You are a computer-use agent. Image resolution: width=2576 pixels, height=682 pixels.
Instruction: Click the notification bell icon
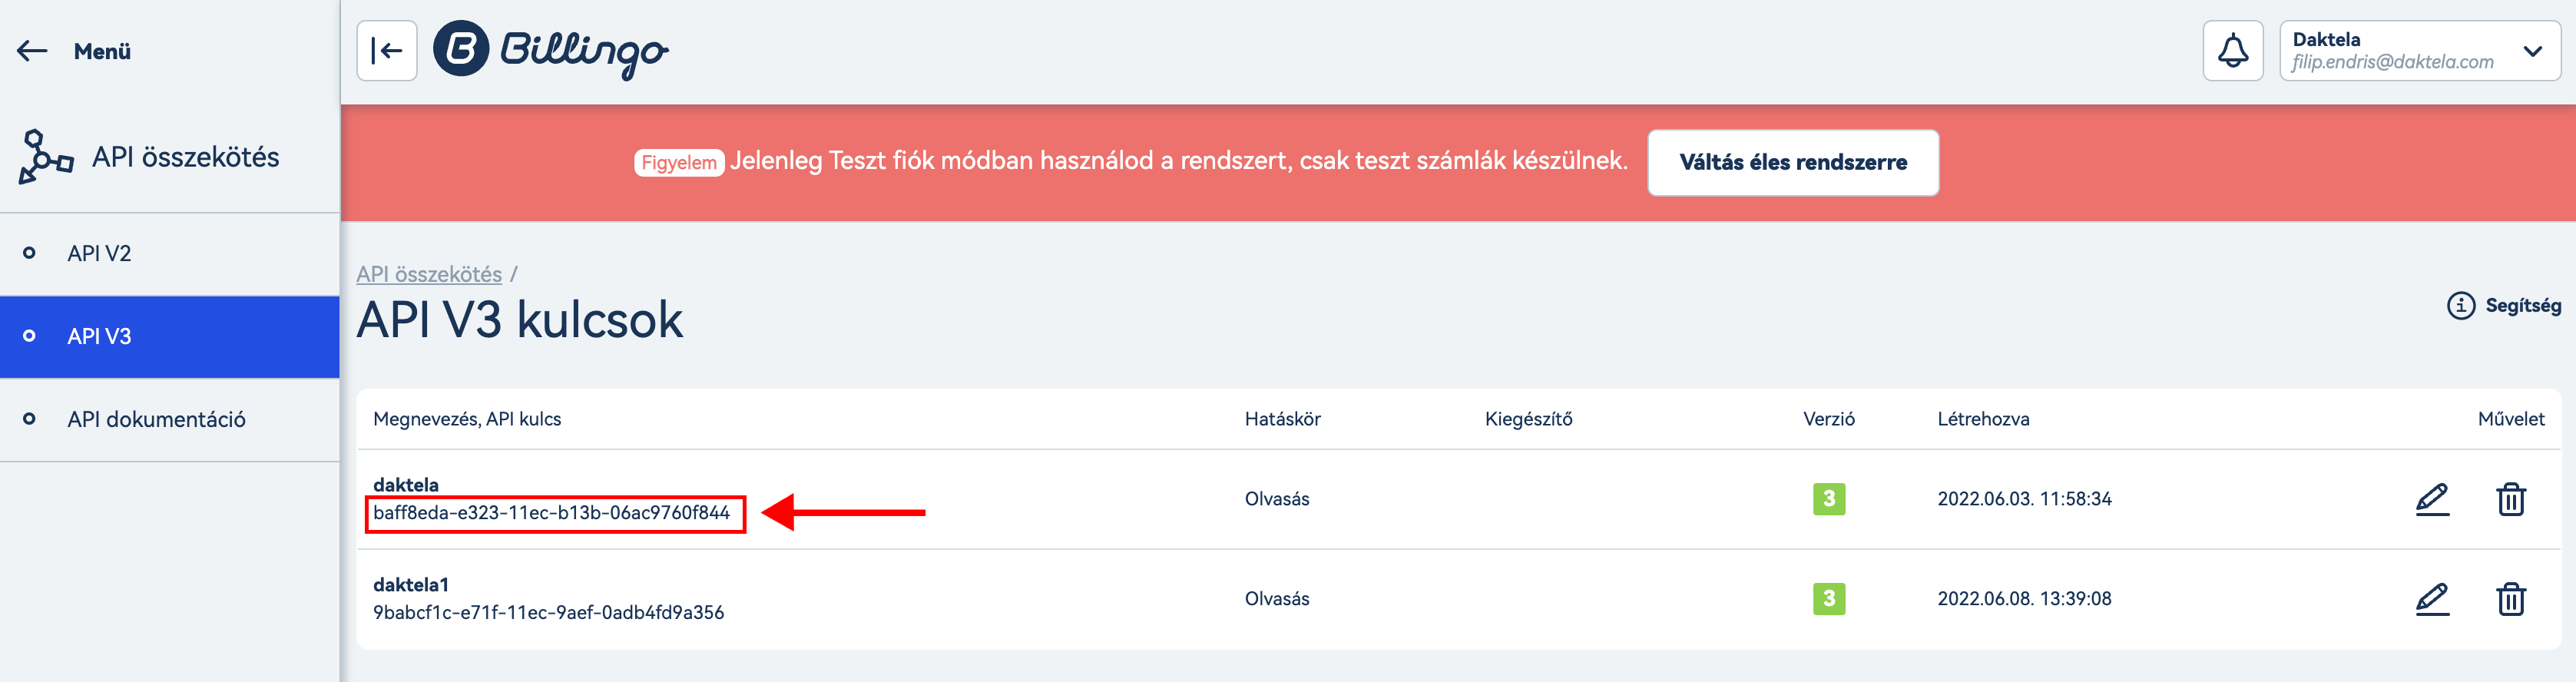coord(2232,51)
